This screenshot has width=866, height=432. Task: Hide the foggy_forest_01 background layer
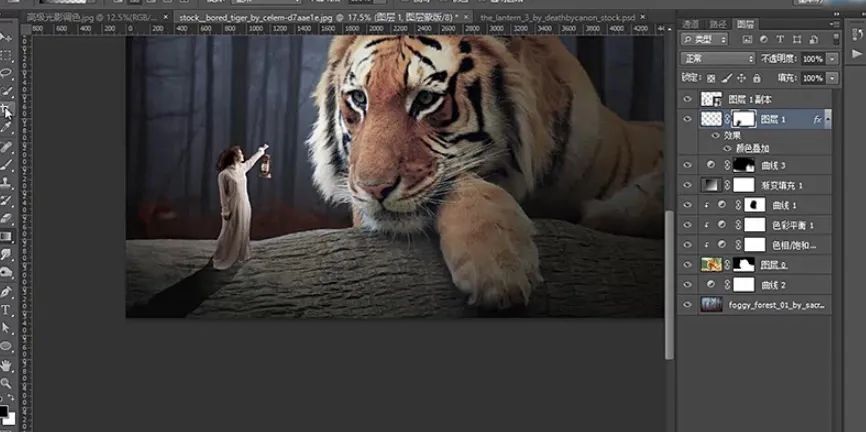(x=687, y=305)
